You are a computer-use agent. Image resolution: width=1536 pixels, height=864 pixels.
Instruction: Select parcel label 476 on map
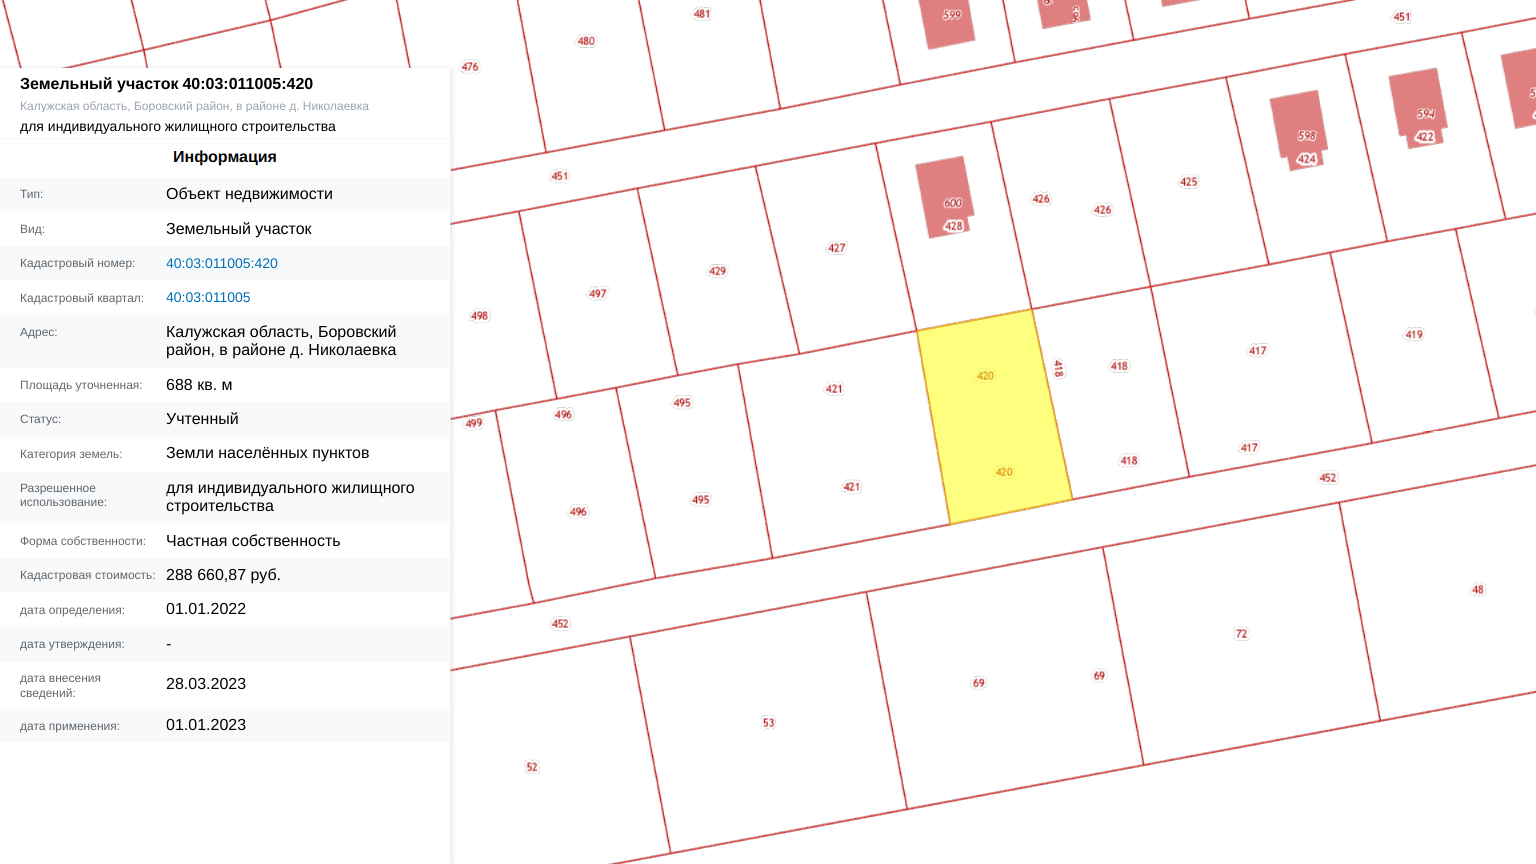(469, 67)
